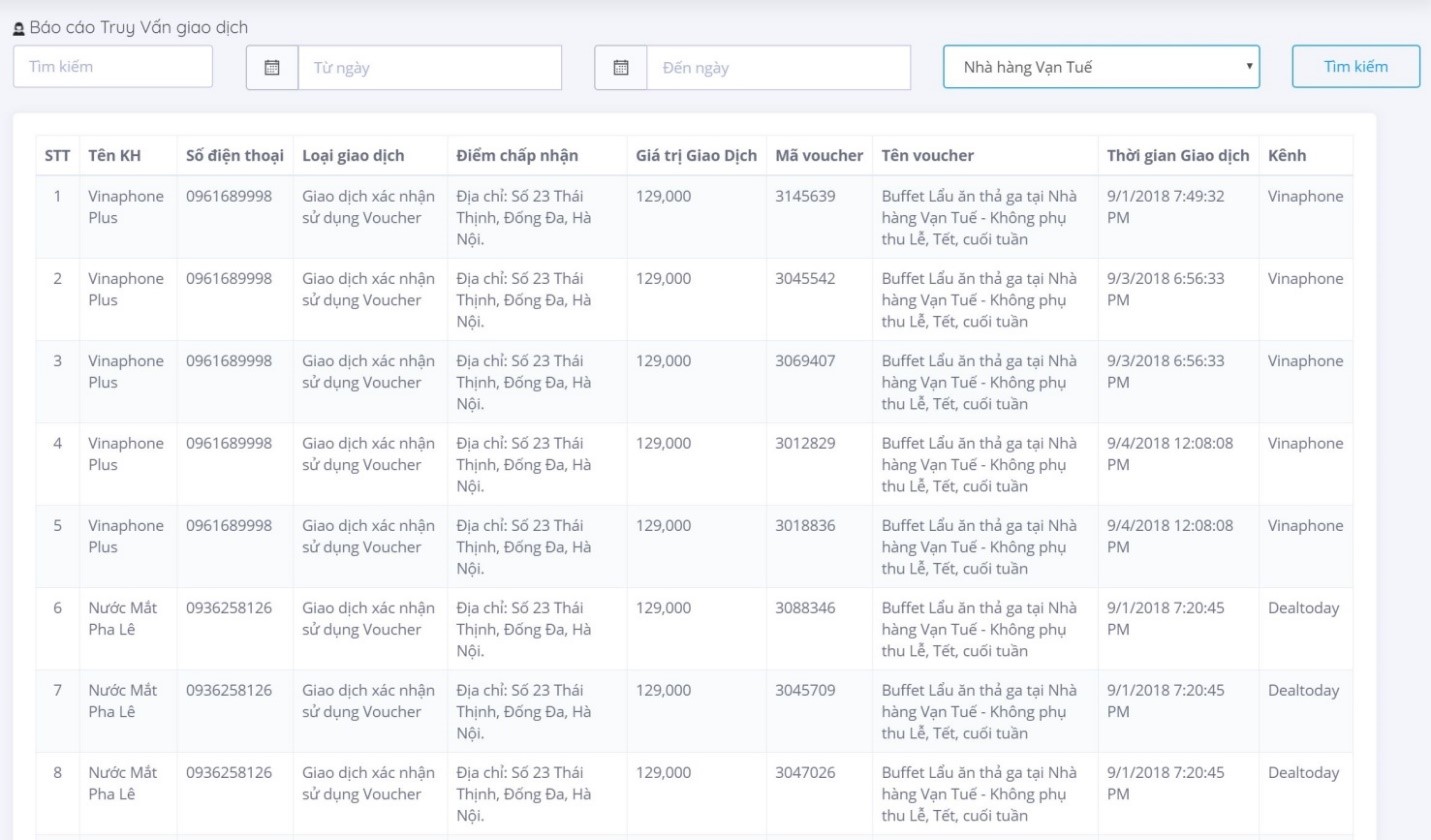Click the calendar icon beside Từ ngày
The height and width of the screenshot is (840, 1431).
pos(272,68)
